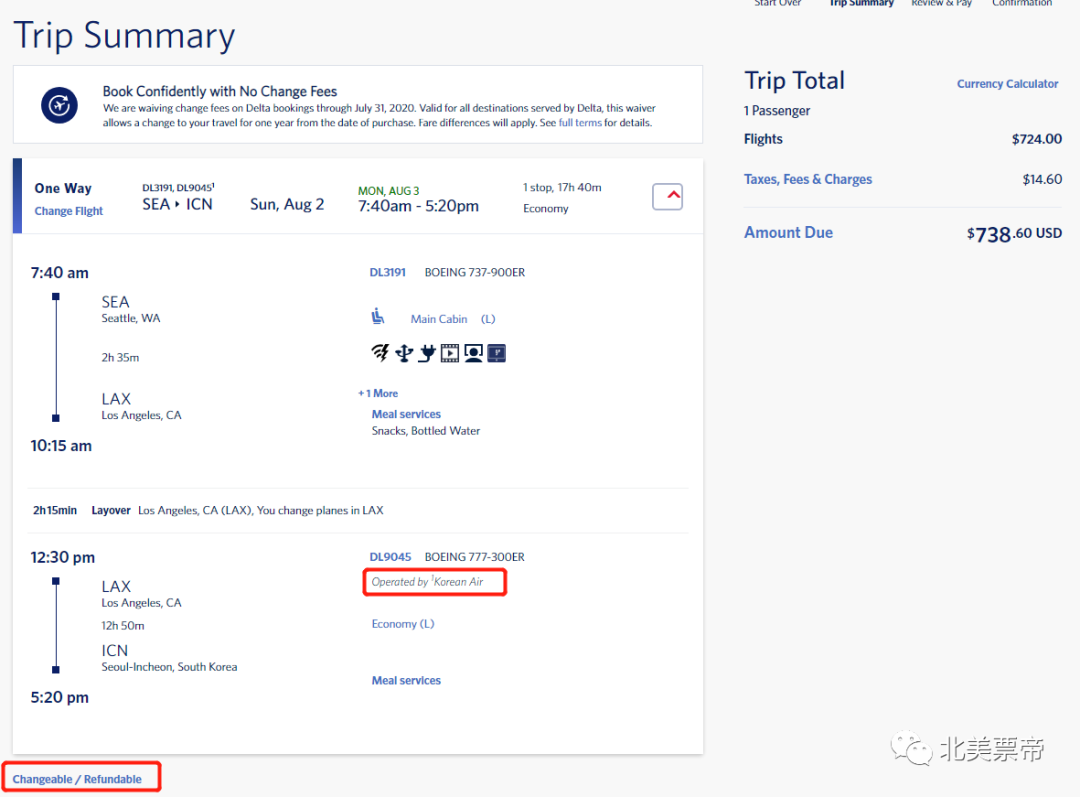Collapse the flight details with red chevron
The width and height of the screenshot is (1080, 797).
click(x=667, y=197)
